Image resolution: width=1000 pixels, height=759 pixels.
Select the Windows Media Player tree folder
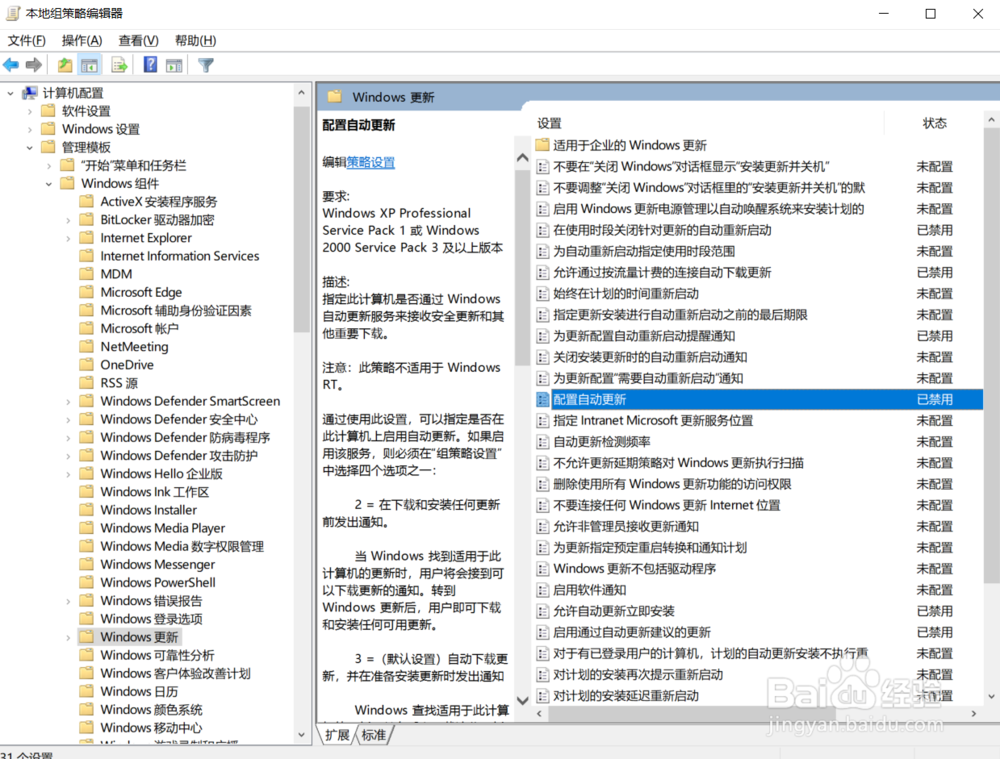pyautogui.click(x=163, y=528)
